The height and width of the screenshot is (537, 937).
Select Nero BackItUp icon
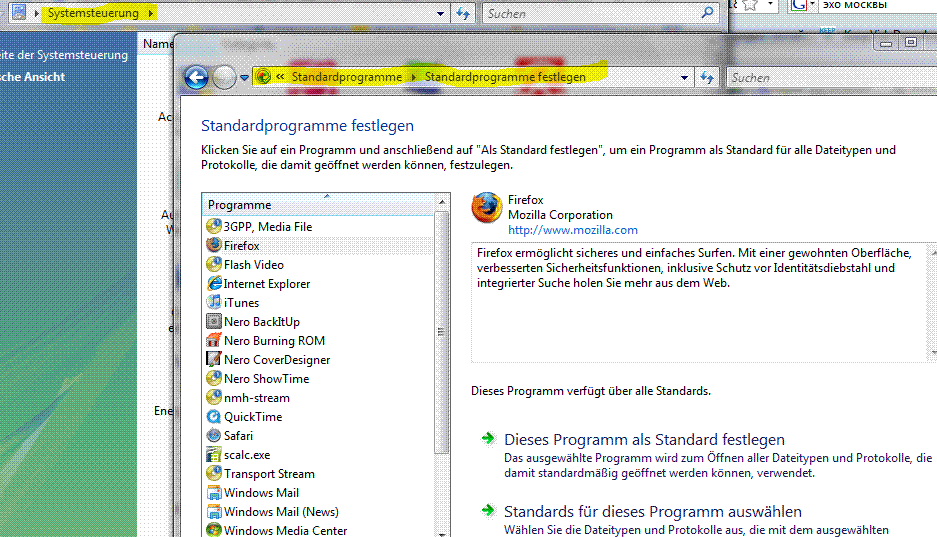[x=214, y=321]
